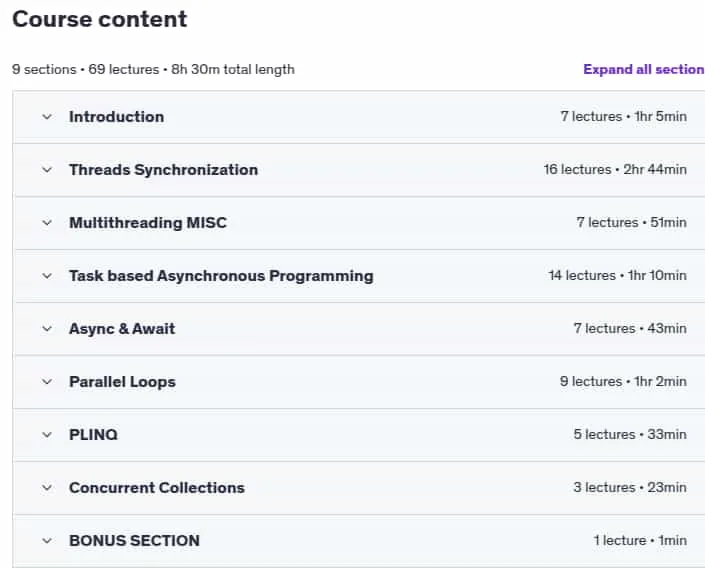The image size is (705, 568).
Task: Click the 16 lectures 2hr 44min label
Action: [615, 170]
